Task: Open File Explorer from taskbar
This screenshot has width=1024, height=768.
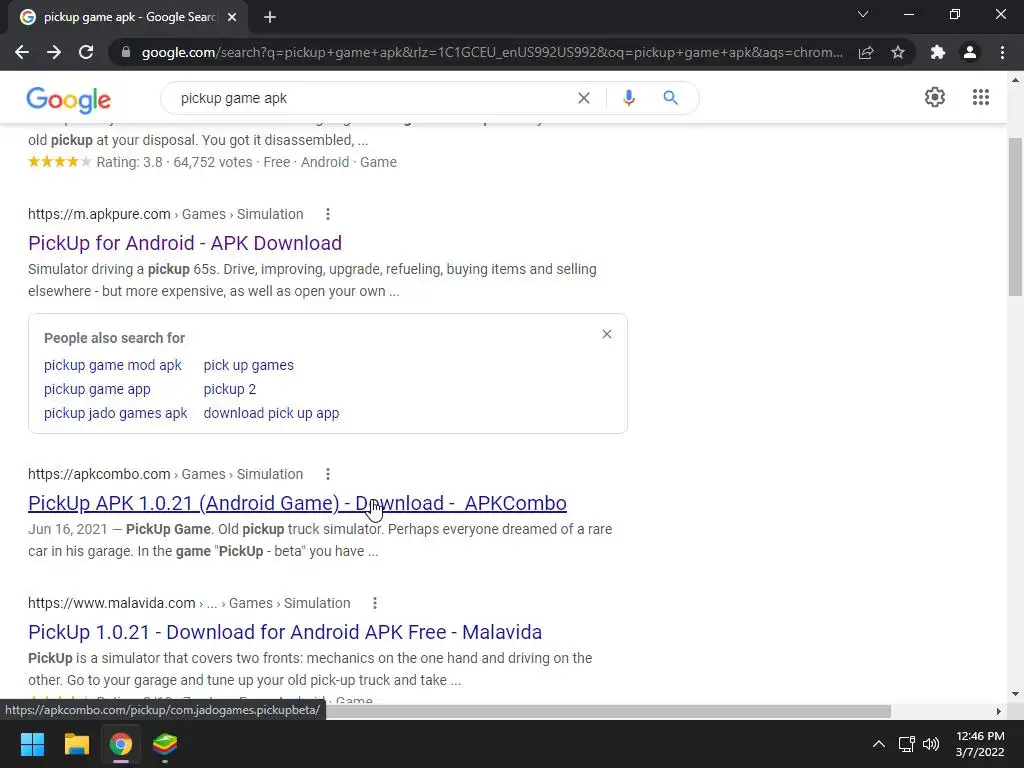Action: point(76,744)
